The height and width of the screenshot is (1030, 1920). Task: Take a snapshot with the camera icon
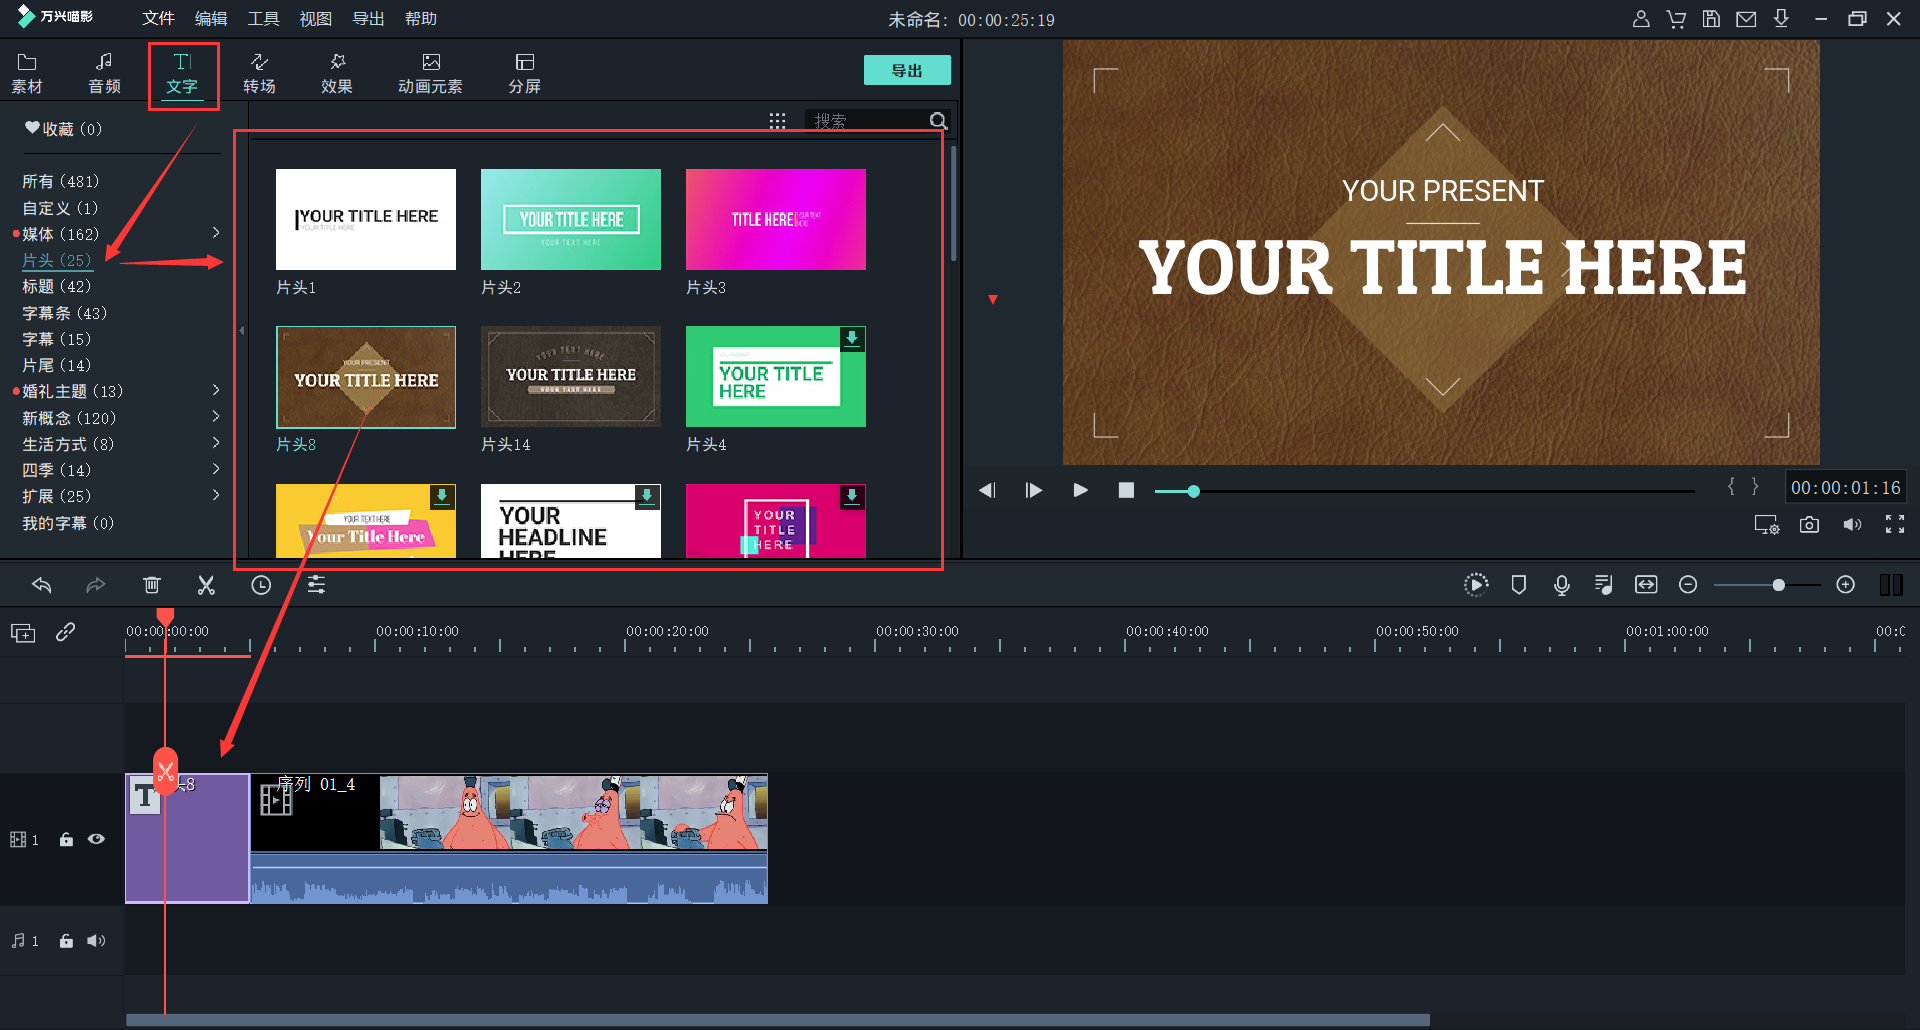1809,525
